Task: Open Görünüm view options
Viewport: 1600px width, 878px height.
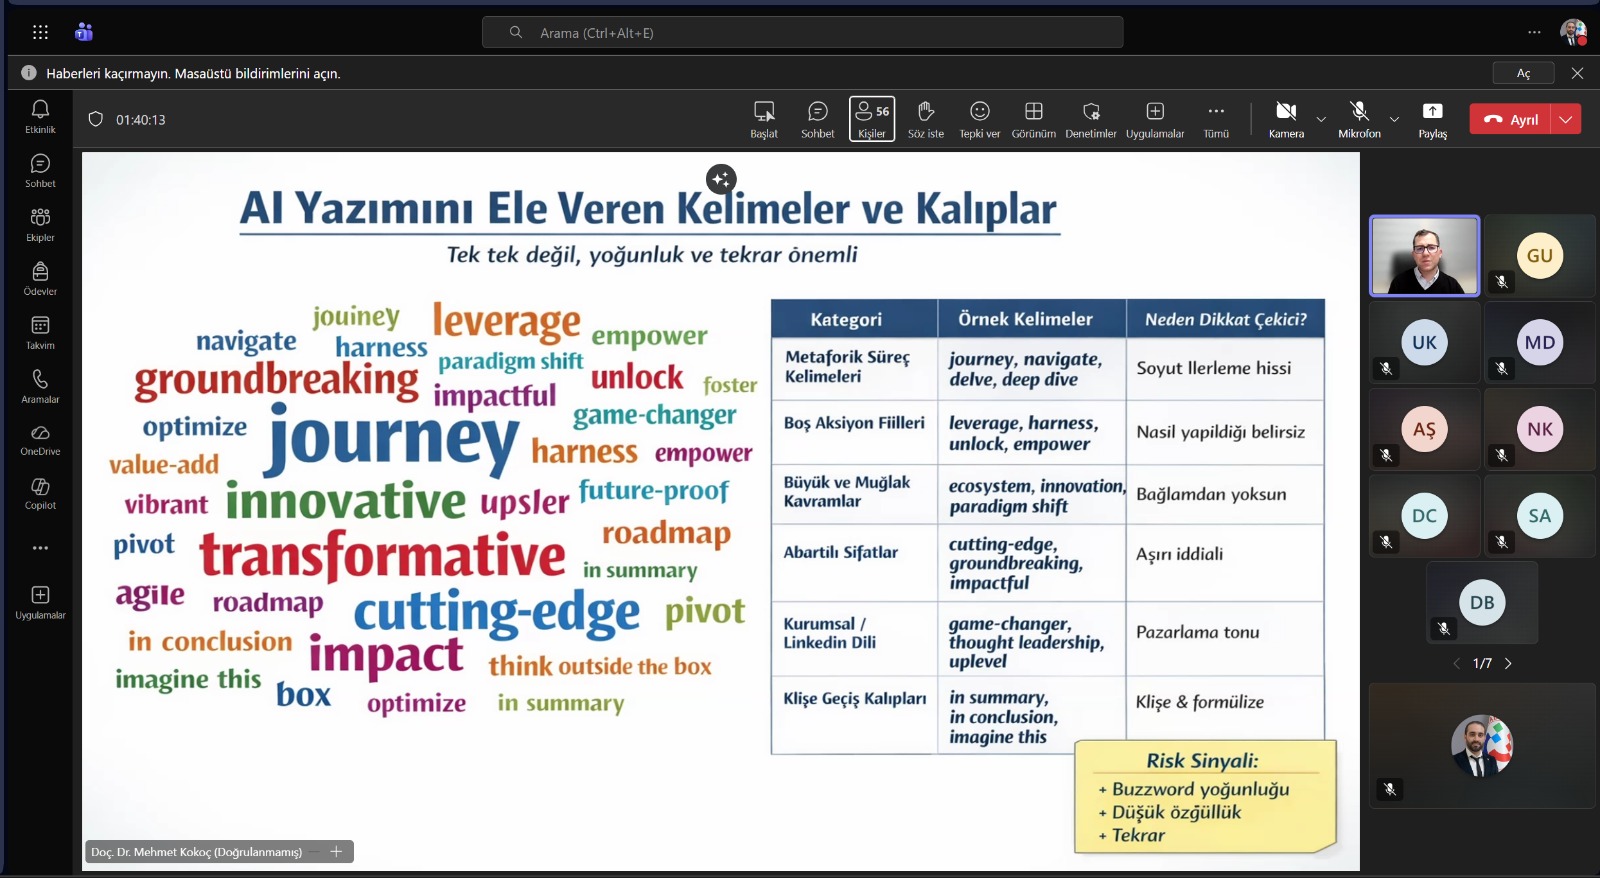Action: tap(1033, 119)
